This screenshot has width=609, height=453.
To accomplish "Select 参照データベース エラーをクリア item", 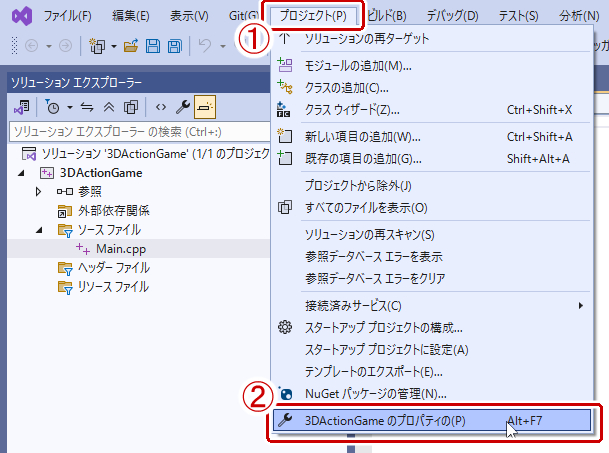I will coord(431,279).
